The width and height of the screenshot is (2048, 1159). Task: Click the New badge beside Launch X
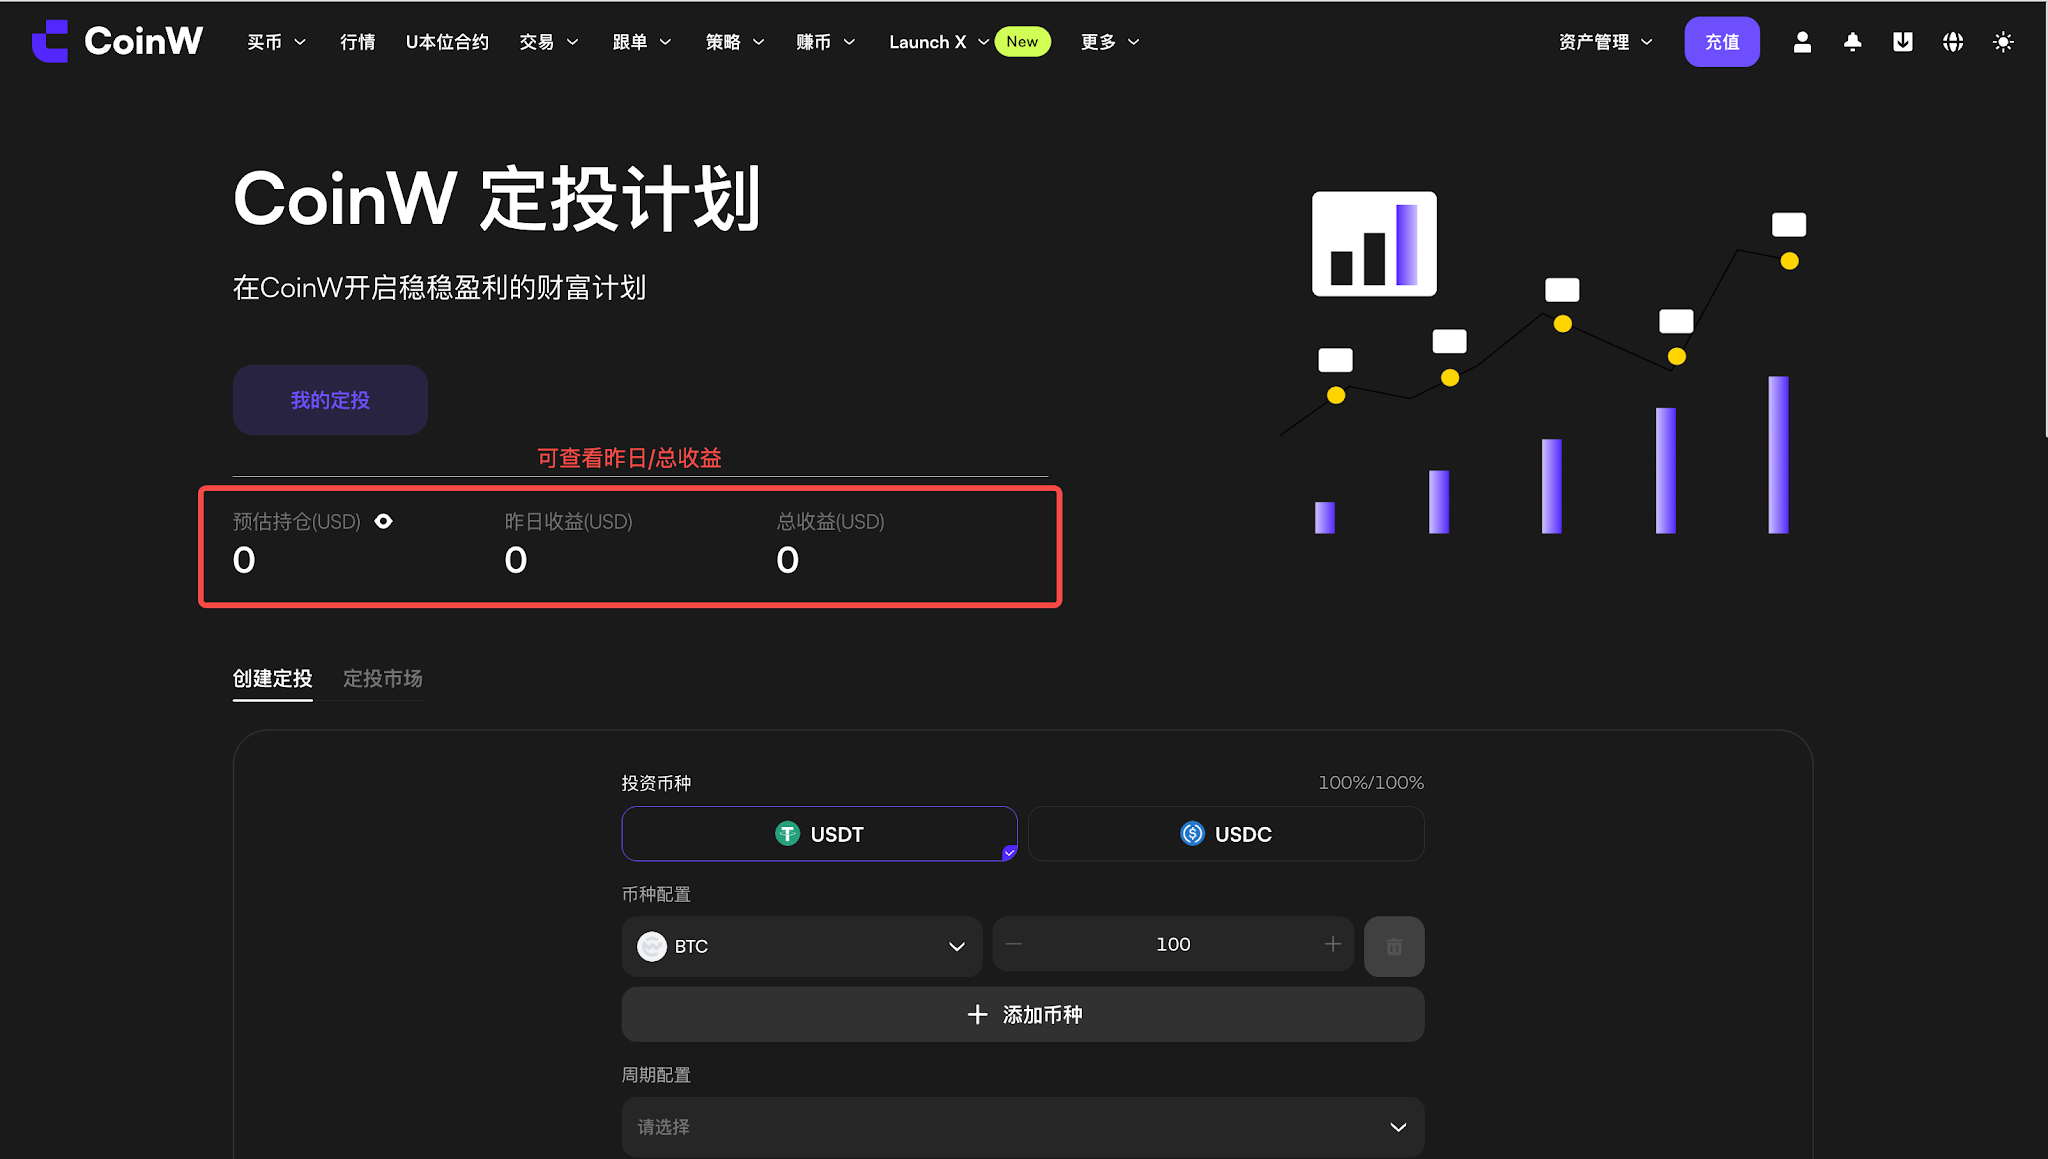click(x=1022, y=41)
